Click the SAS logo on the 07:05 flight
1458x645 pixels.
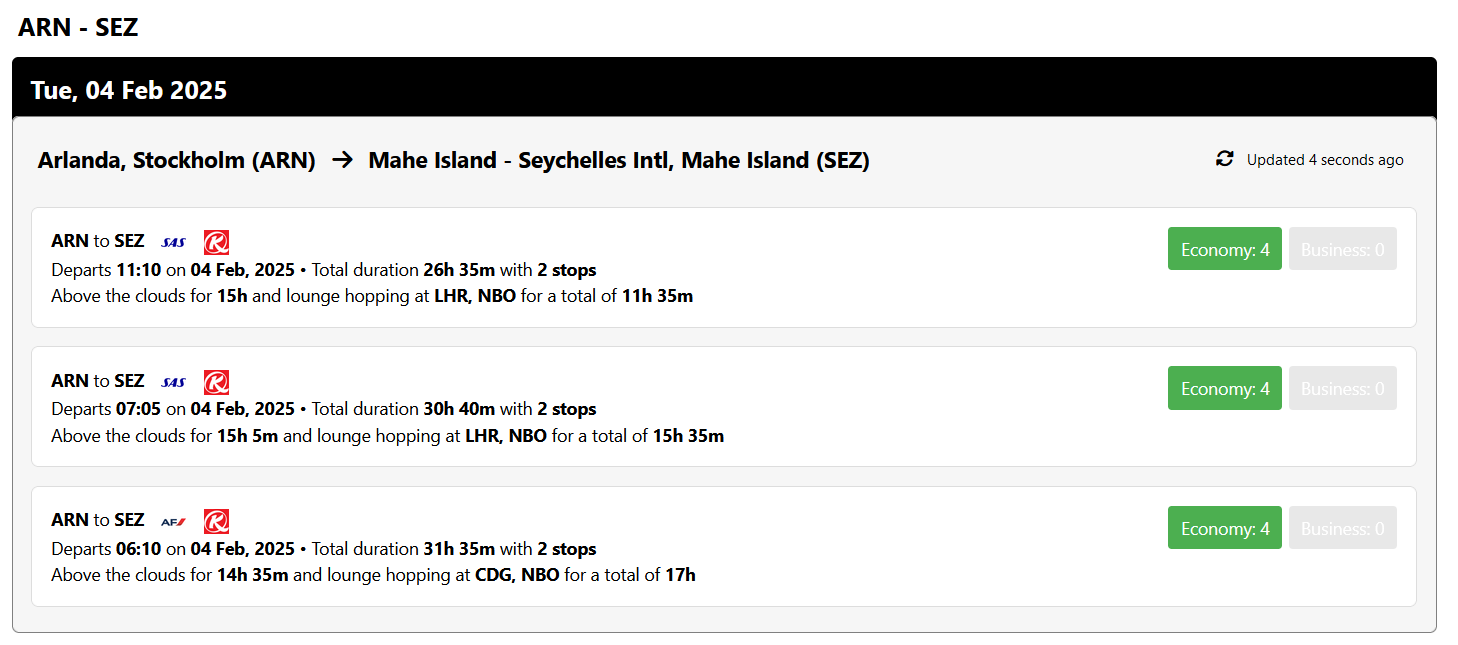(174, 382)
